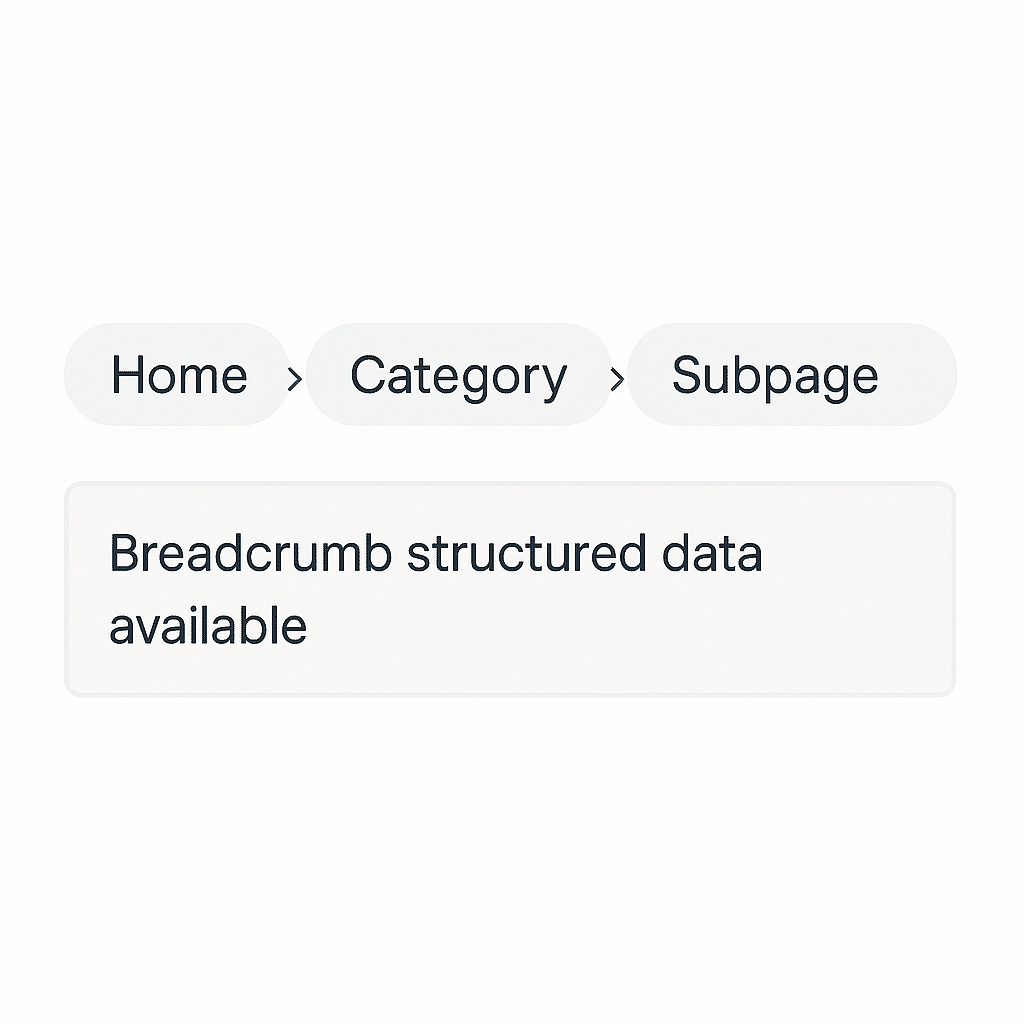
Task: Choose the first breadcrumb item, Home
Action: click(x=178, y=375)
